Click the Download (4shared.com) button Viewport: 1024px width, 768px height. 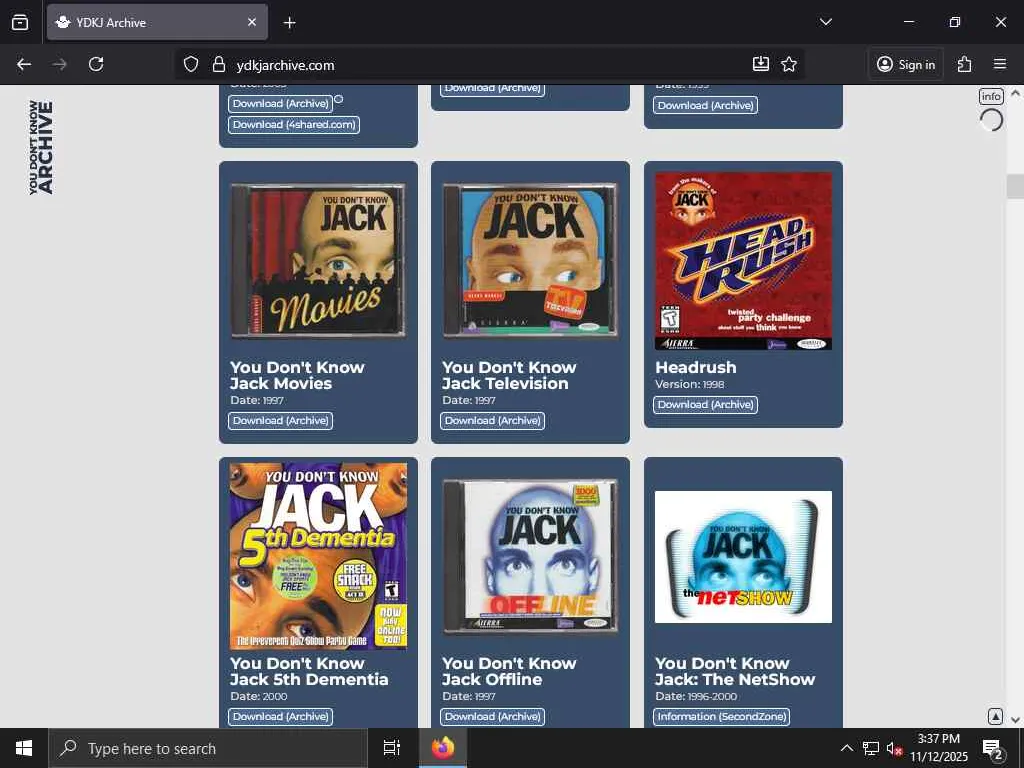pyautogui.click(x=294, y=125)
